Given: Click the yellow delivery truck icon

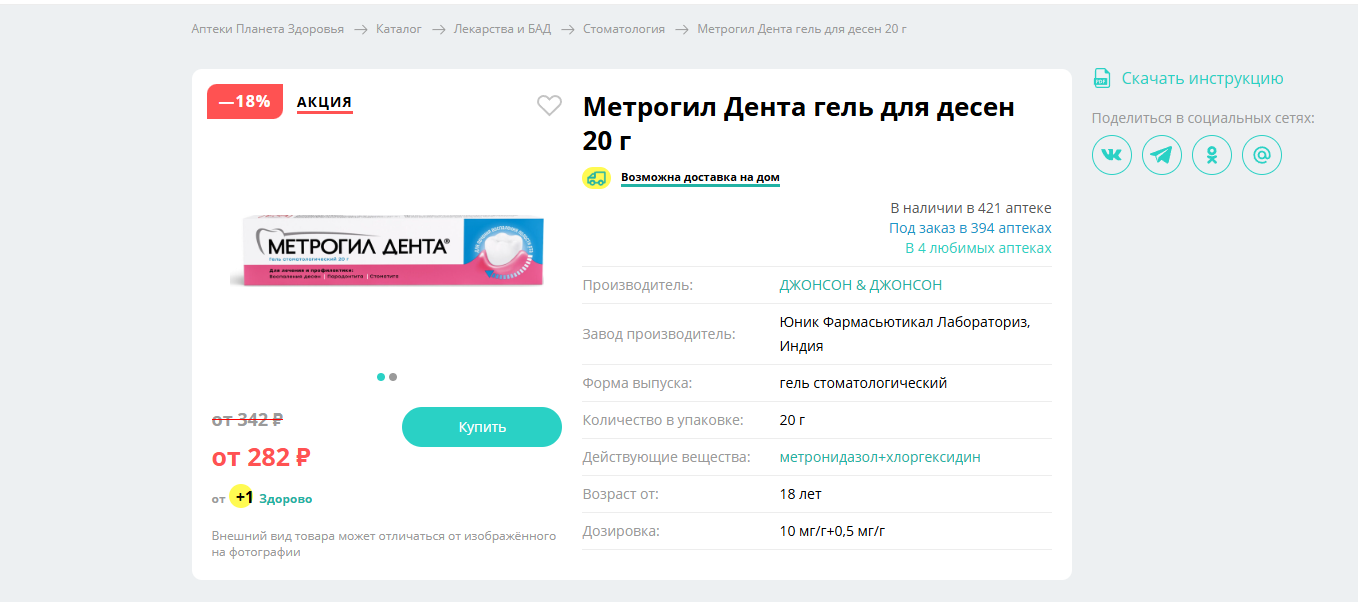Looking at the screenshot, I should point(596,178).
